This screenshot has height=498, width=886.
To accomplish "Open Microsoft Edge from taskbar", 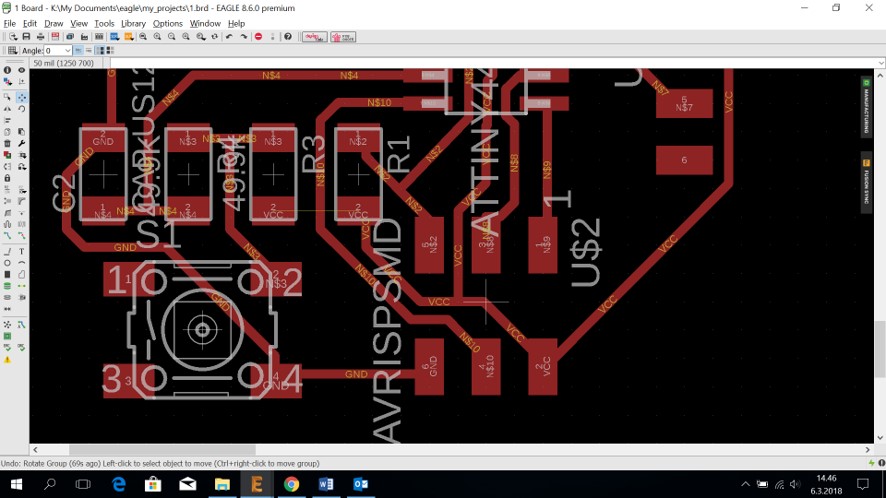I will click(x=119, y=484).
